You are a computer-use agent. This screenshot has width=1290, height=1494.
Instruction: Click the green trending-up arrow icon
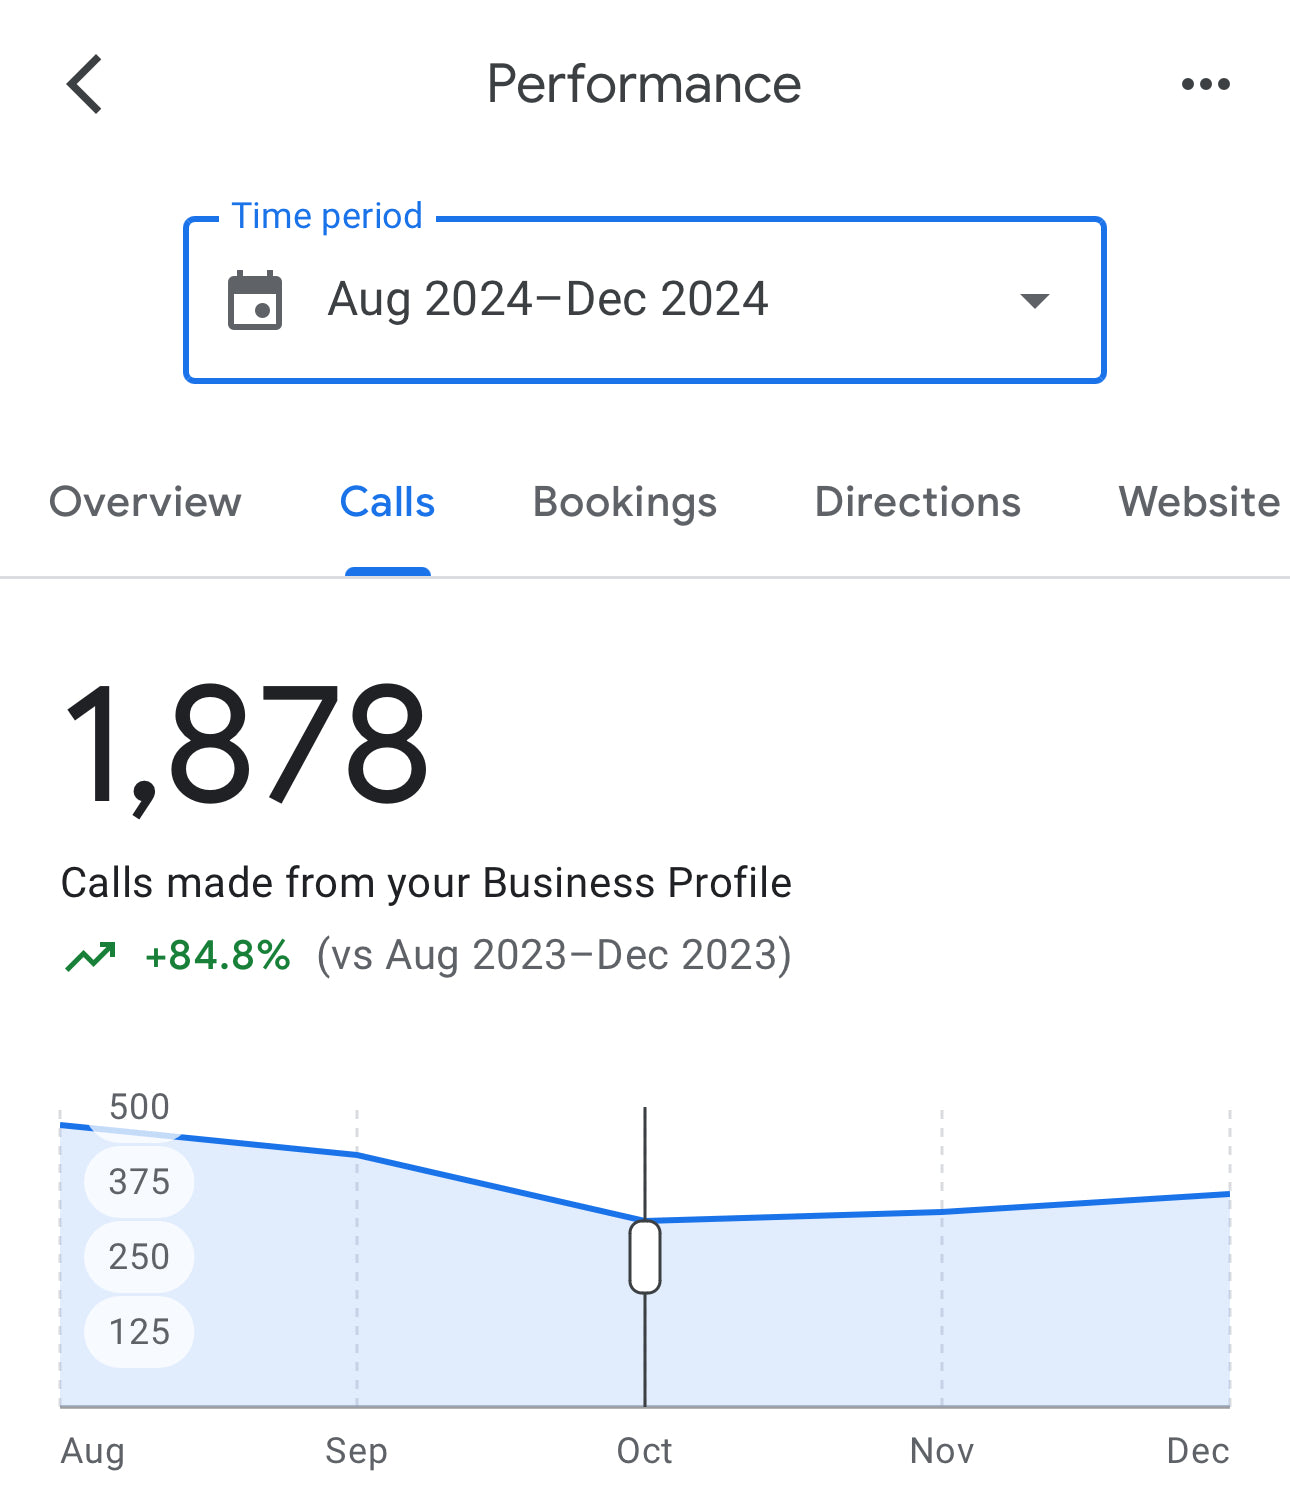90,956
